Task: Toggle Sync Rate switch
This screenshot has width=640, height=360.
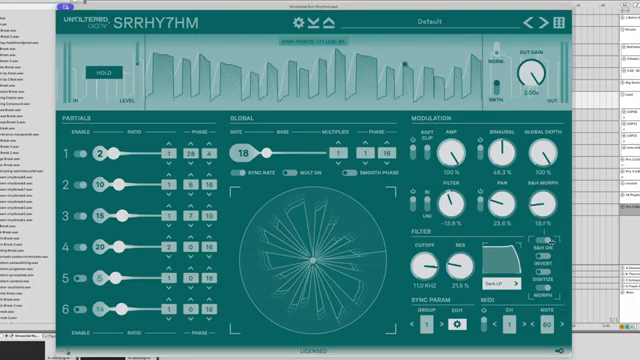Action: coord(238,173)
